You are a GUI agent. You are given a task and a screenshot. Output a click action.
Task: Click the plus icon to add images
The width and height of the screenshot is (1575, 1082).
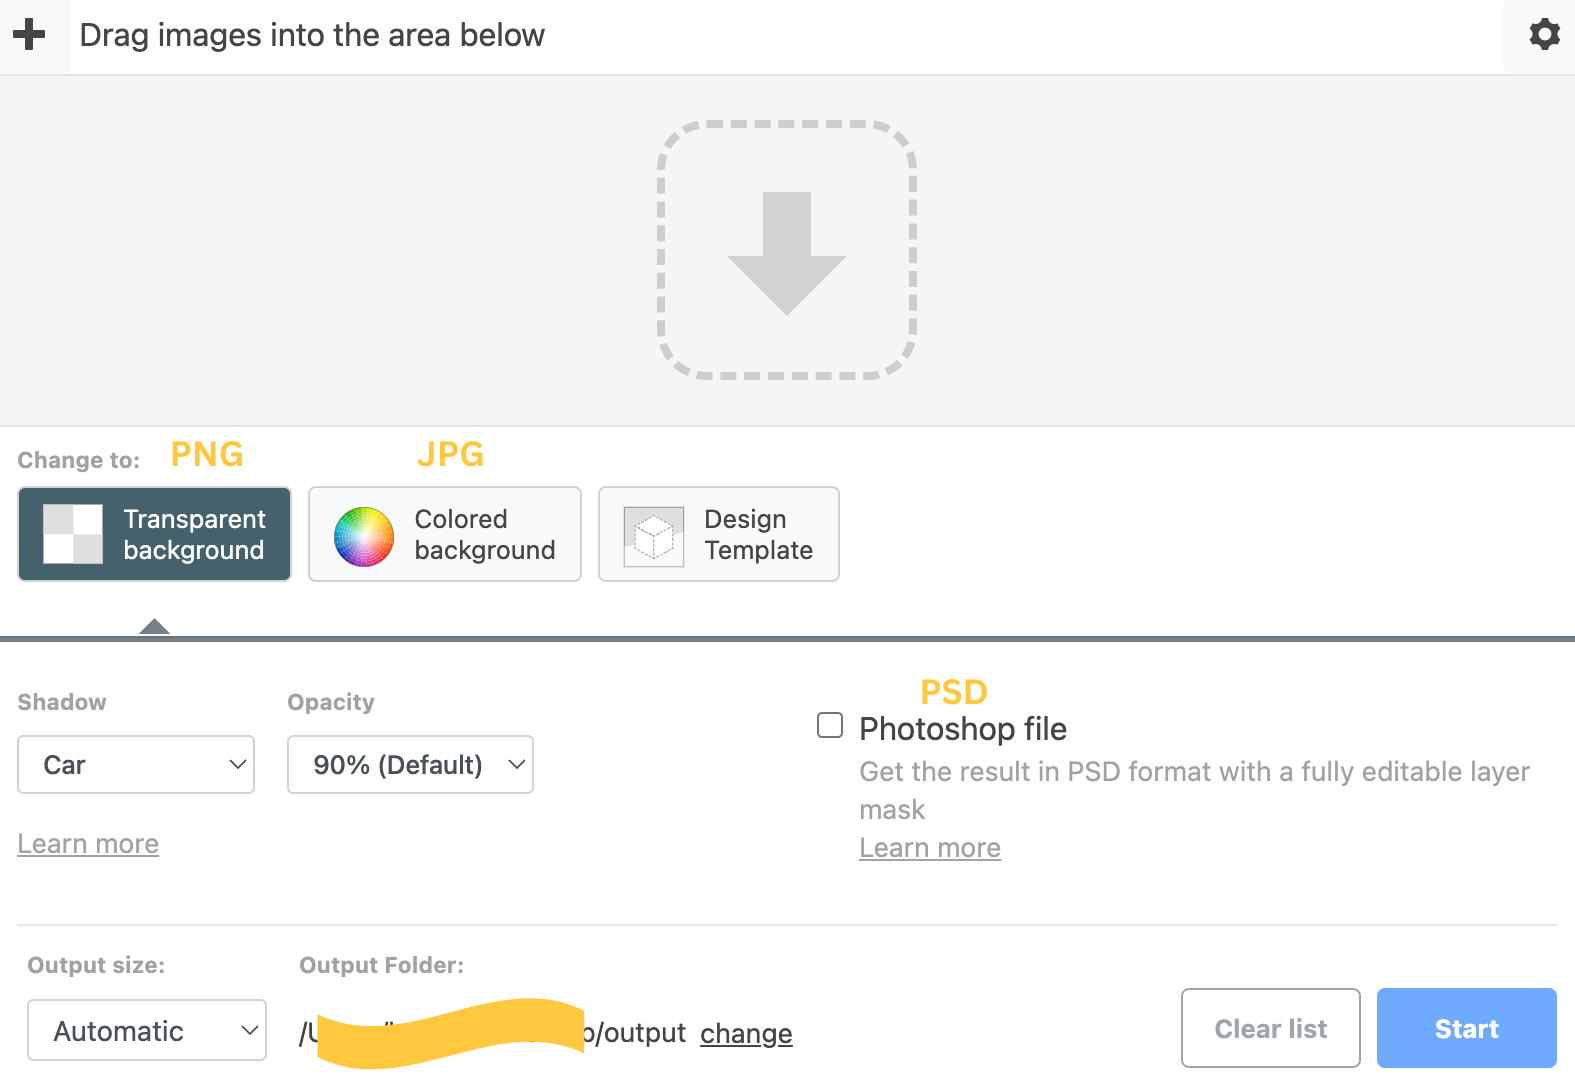point(29,35)
